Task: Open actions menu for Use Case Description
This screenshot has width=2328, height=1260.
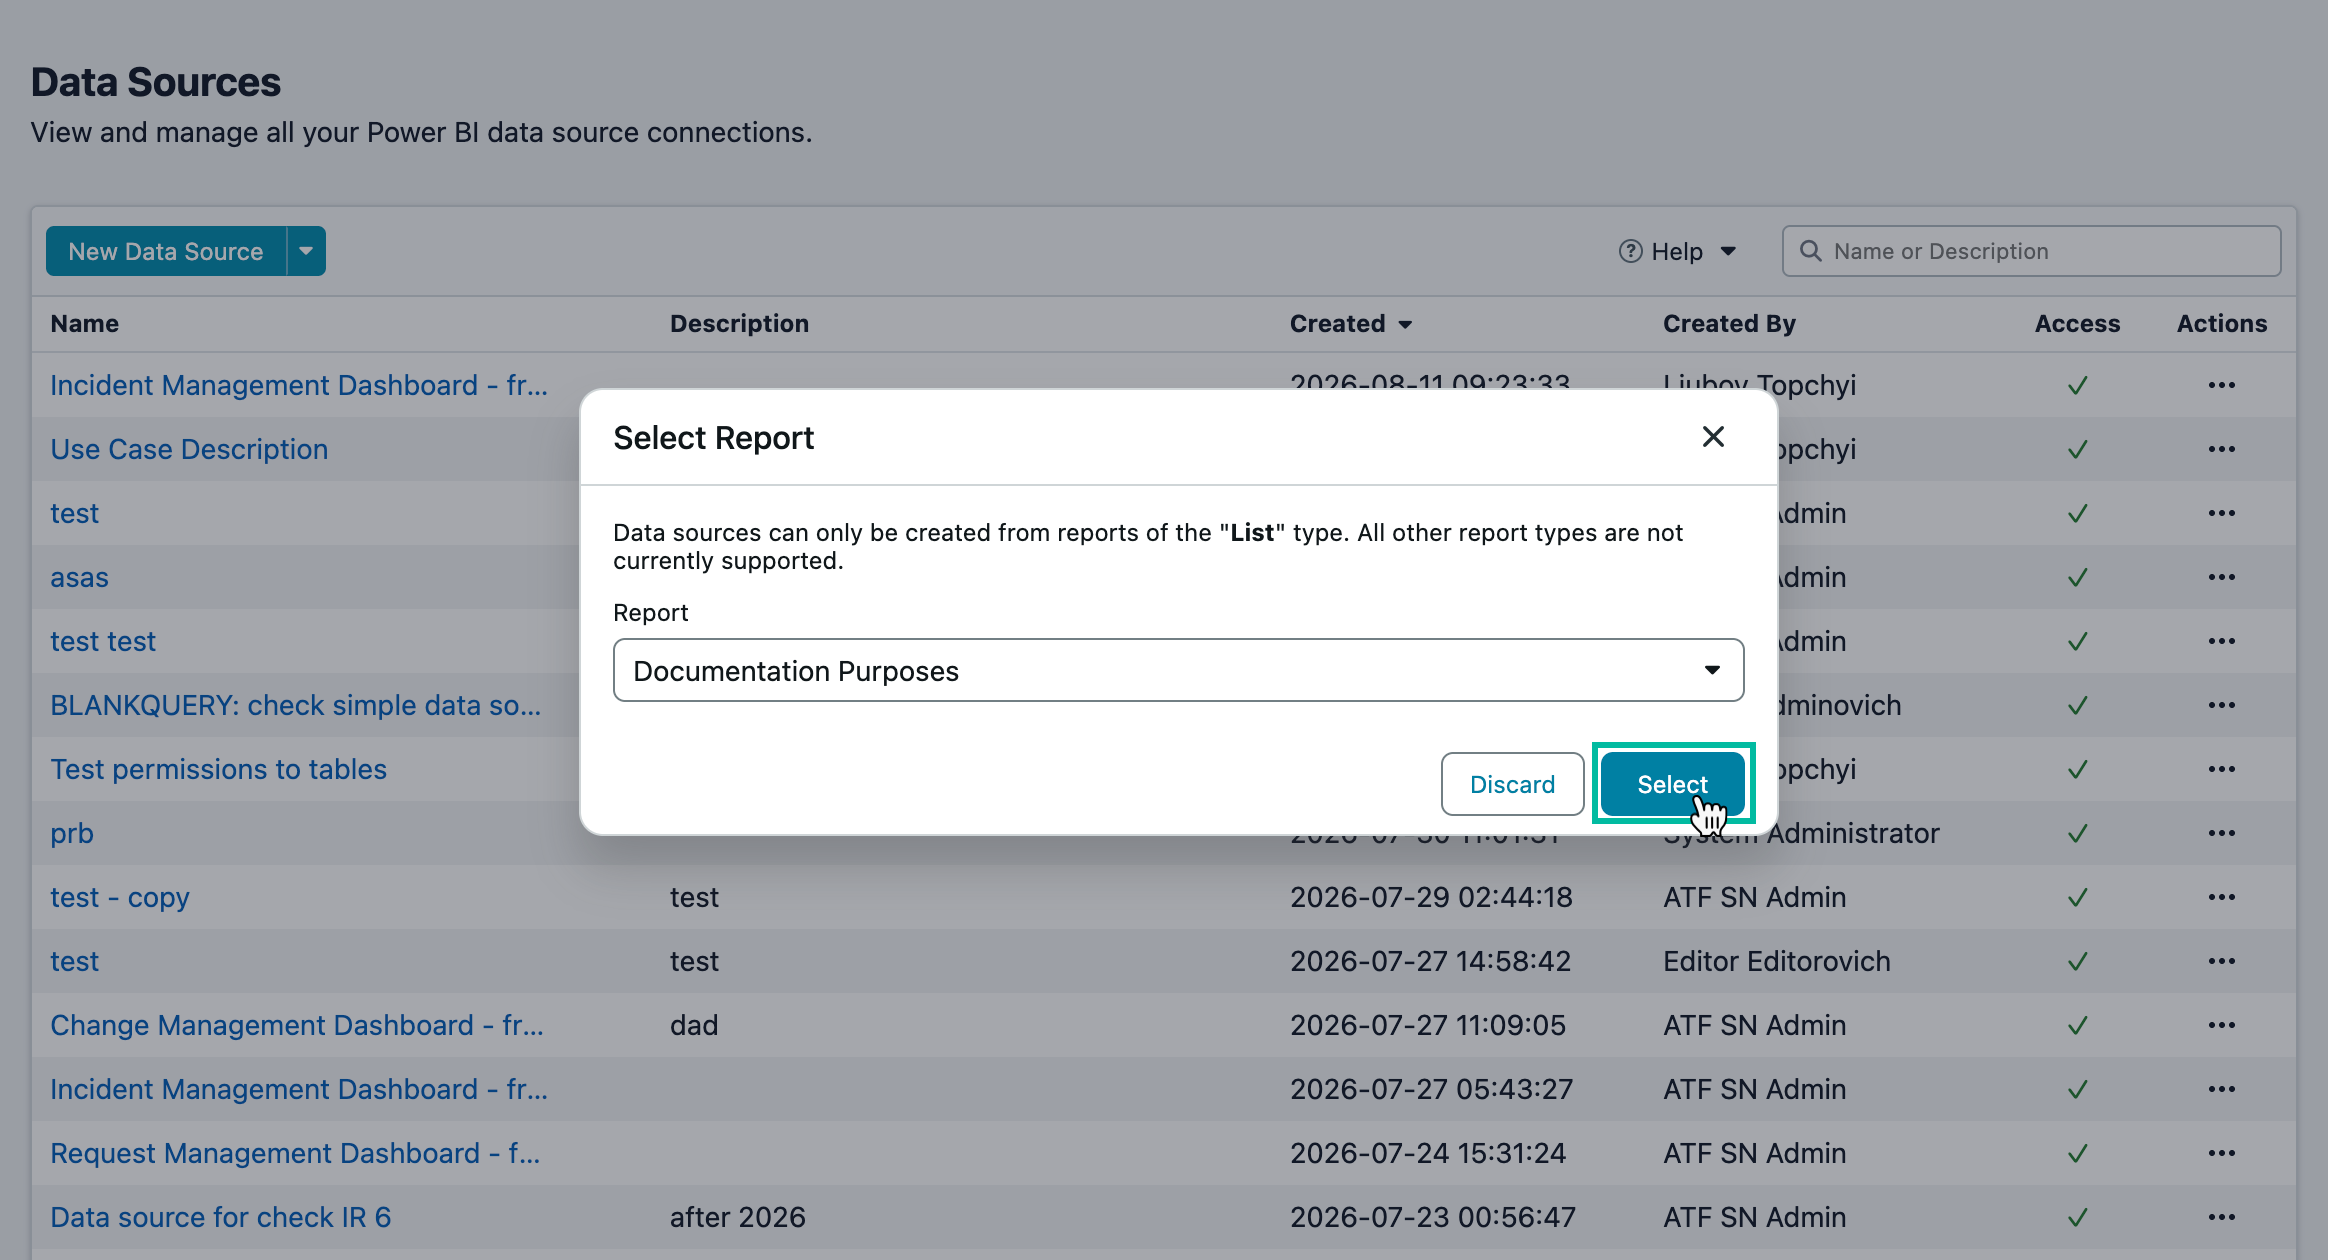Action: (2222, 449)
